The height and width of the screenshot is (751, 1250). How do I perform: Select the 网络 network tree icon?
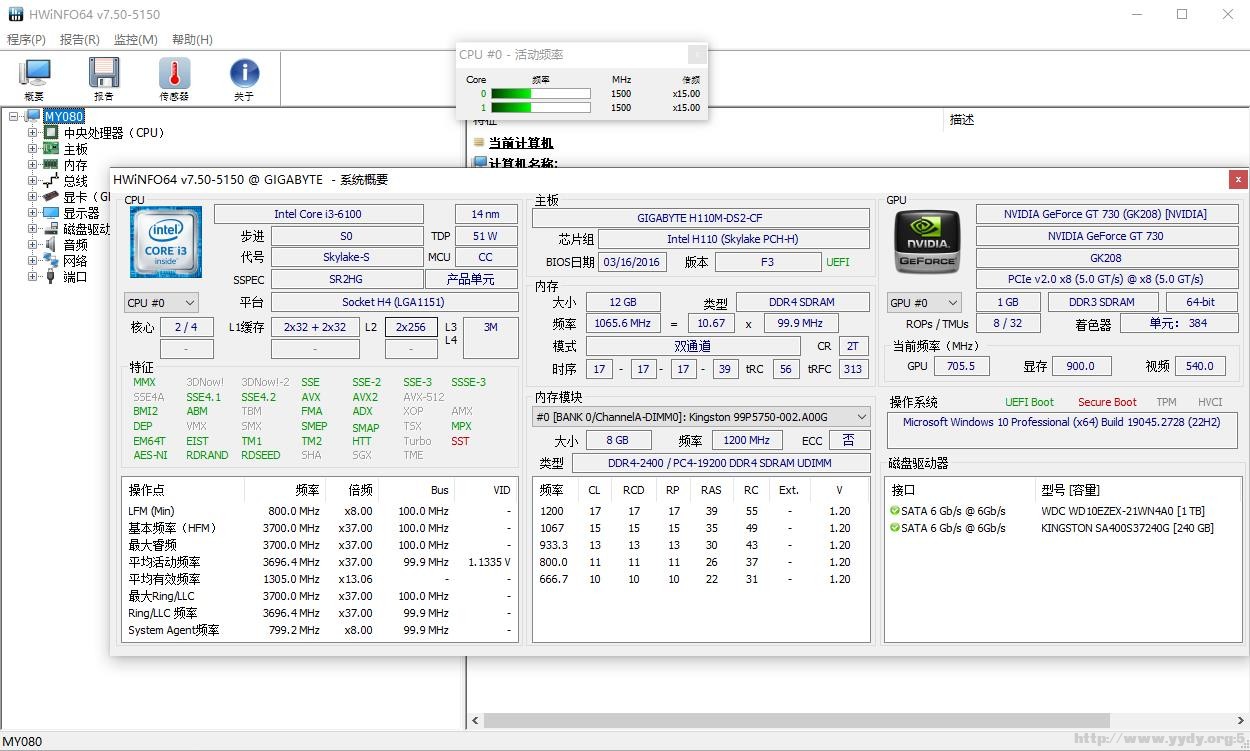[50, 260]
